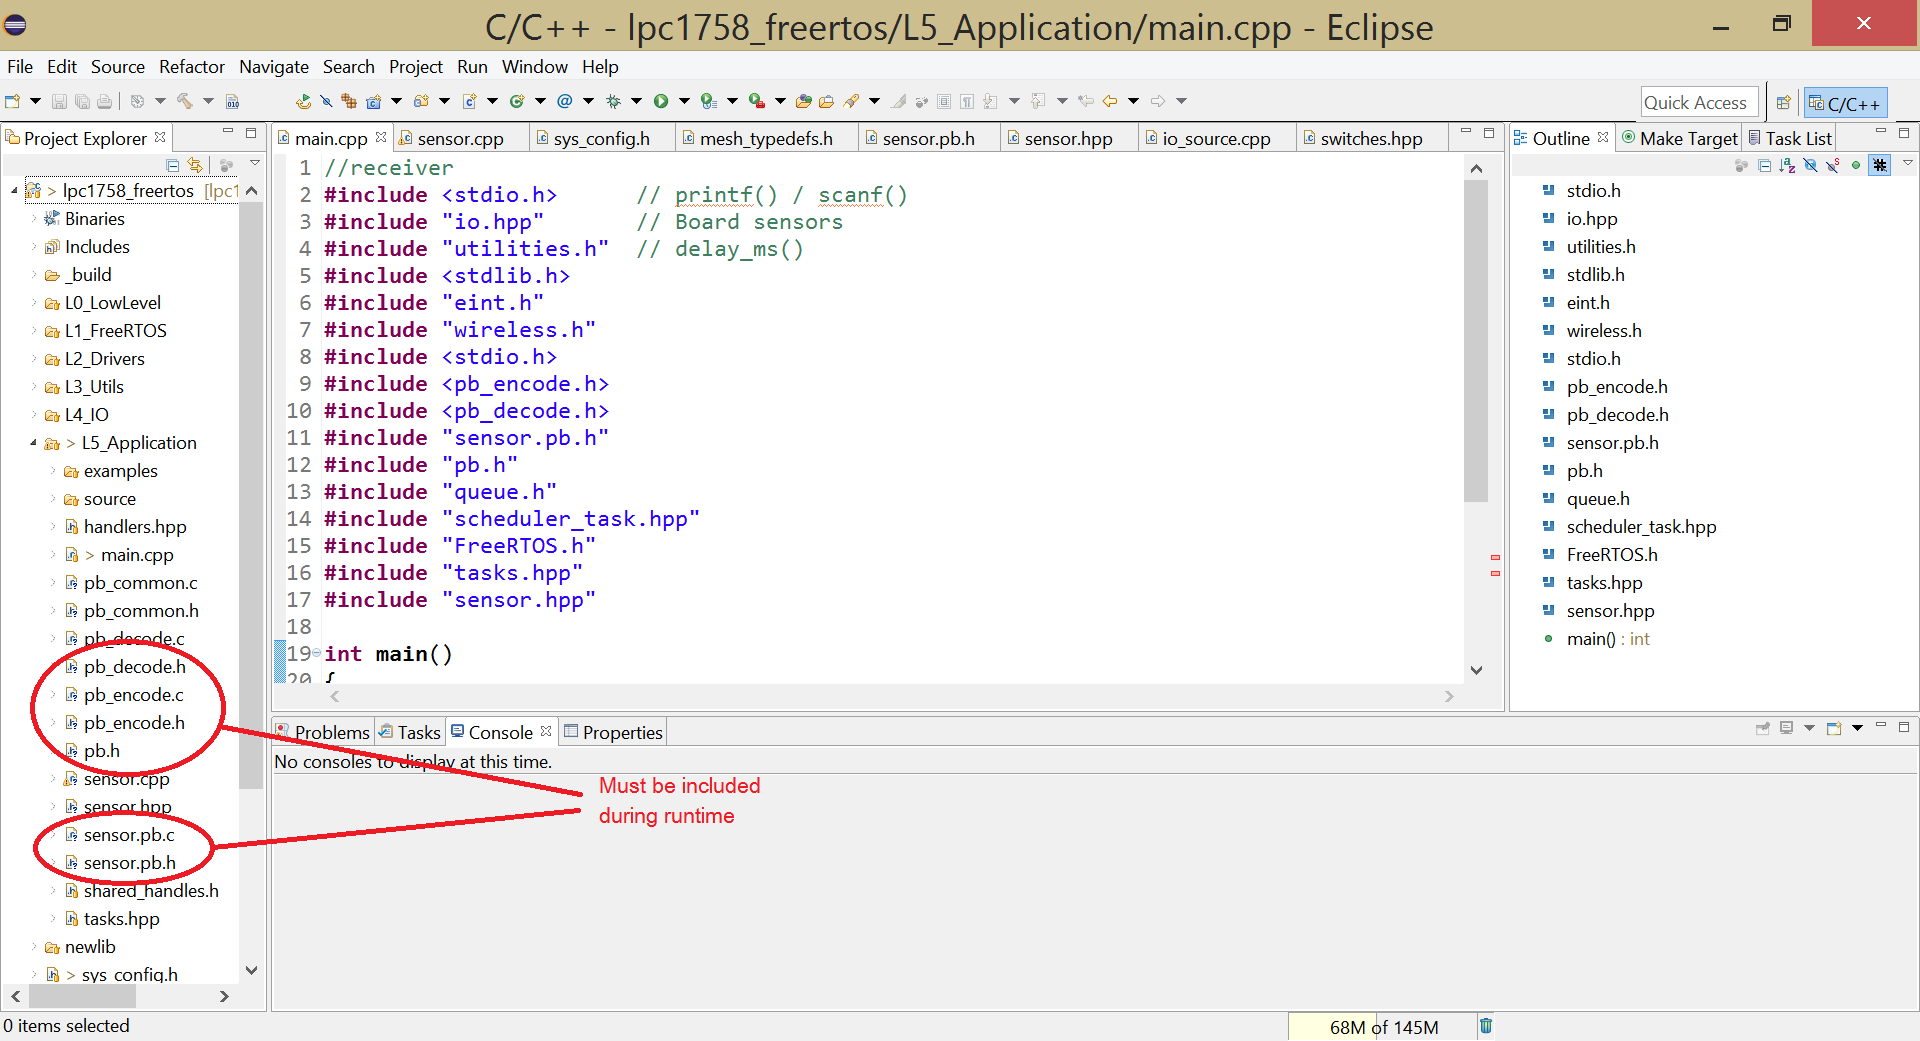Toggle Hide Fields in Outline toolbar

click(1811, 165)
